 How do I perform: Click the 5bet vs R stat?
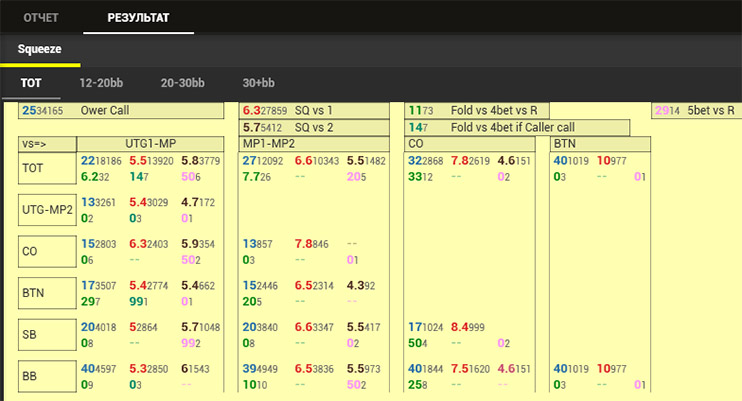click(x=697, y=110)
